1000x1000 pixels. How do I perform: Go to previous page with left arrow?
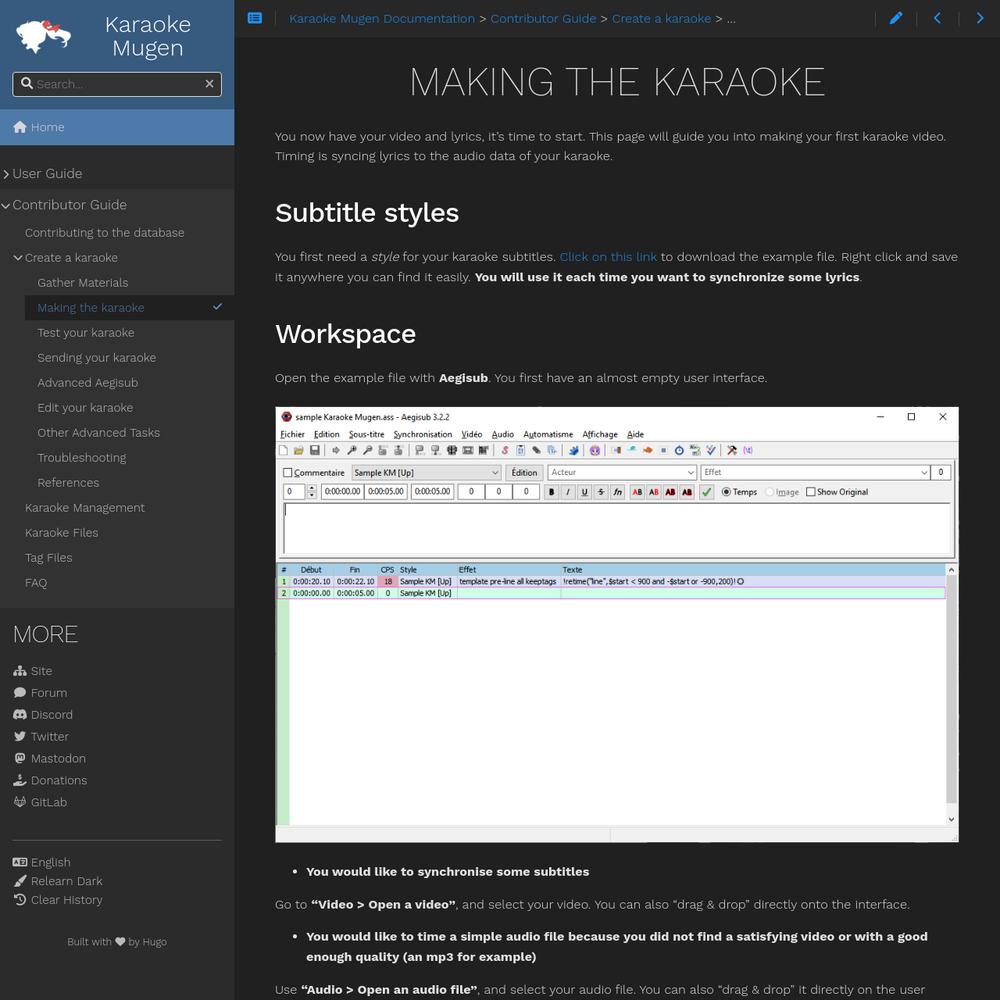pyautogui.click(x=937, y=18)
